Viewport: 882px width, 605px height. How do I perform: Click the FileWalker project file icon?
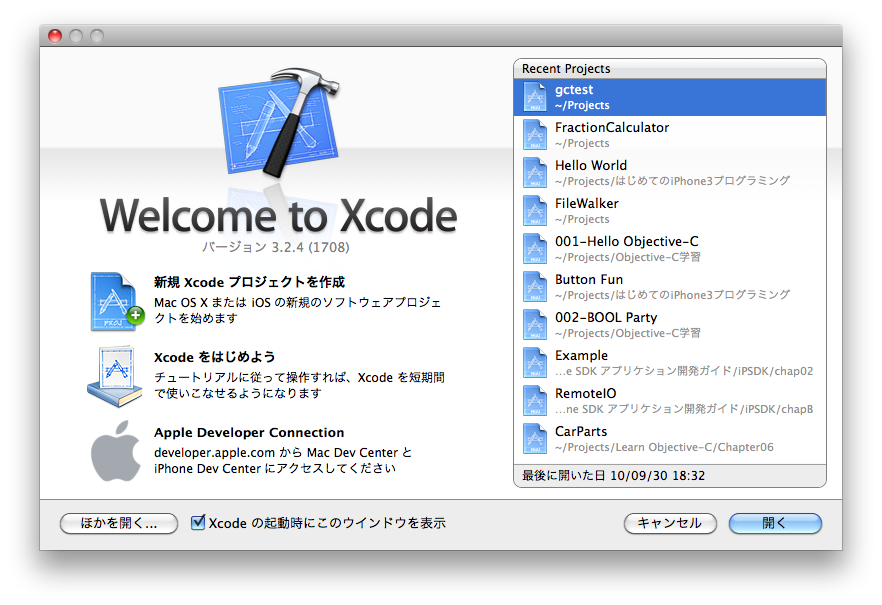[535, 211]
